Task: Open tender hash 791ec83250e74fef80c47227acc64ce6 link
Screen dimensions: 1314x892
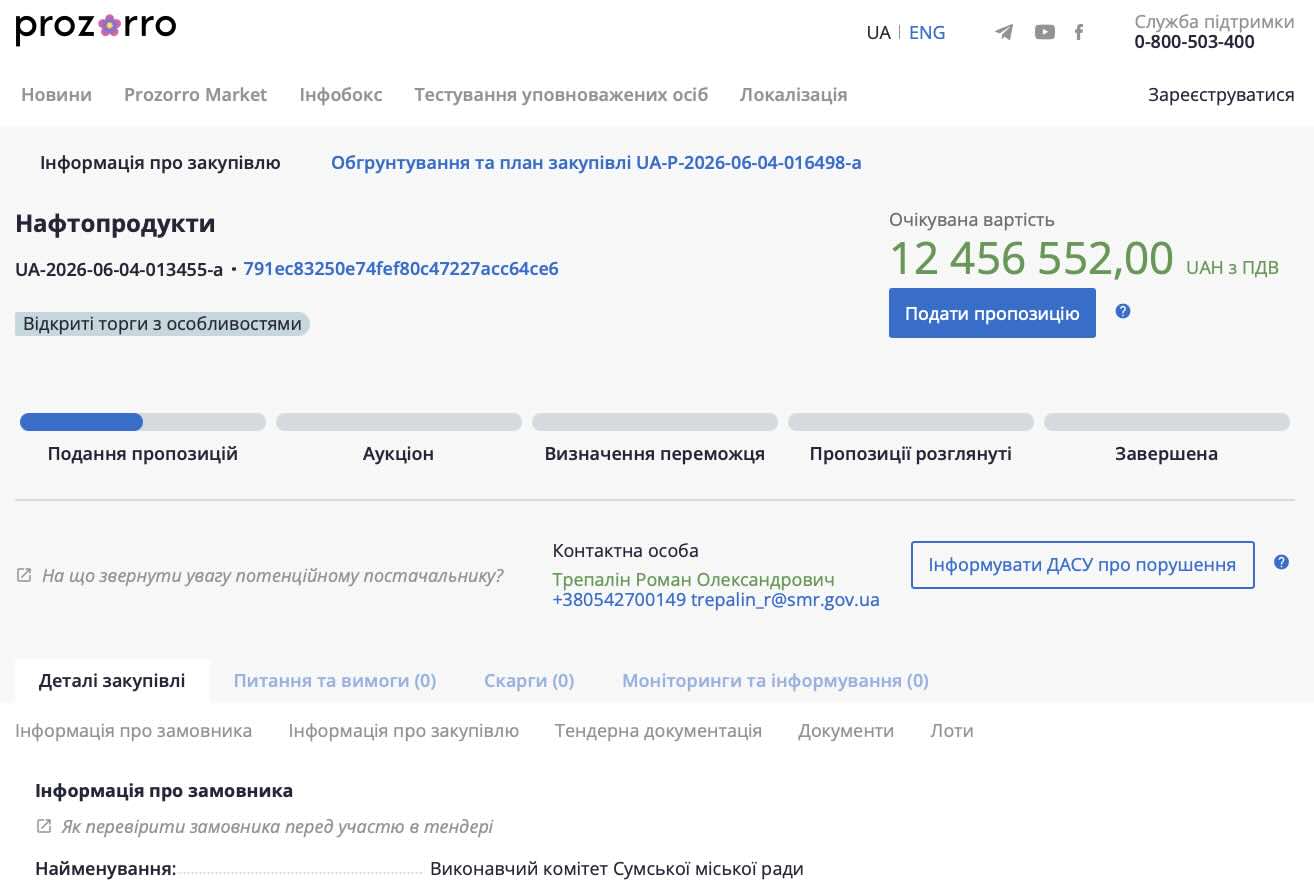Action: coord(401,269)
